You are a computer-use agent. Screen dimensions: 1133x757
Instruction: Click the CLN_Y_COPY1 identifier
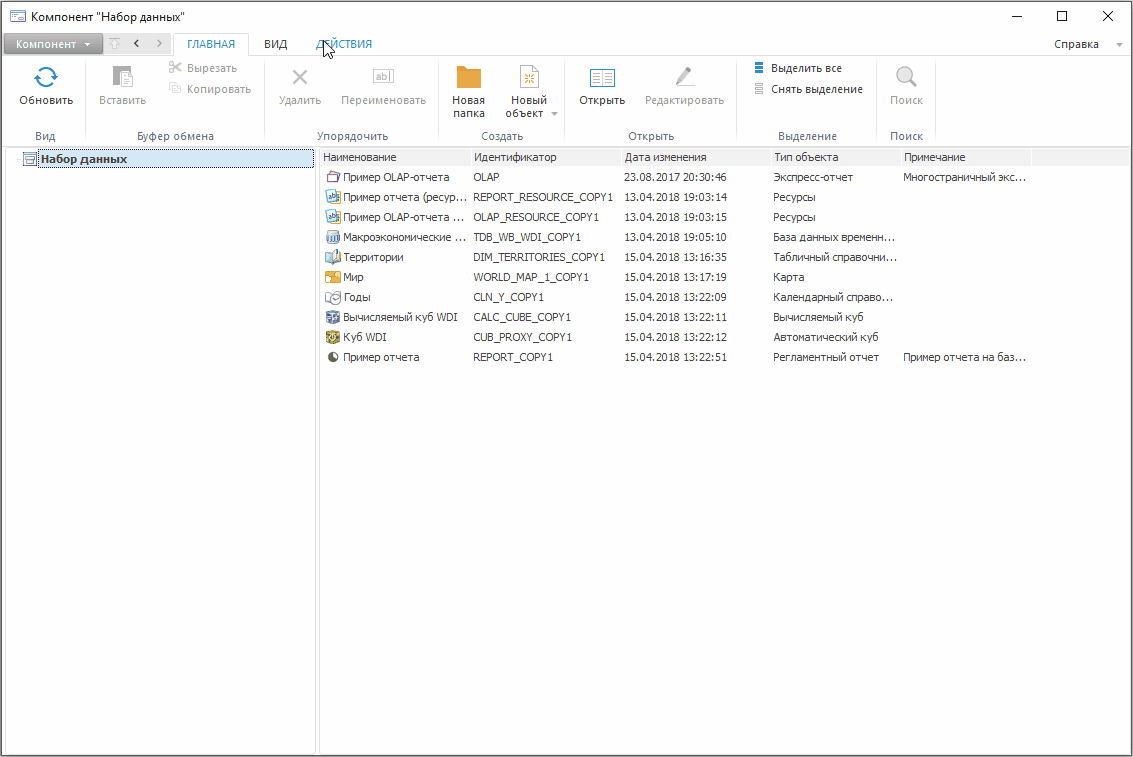point(509,297)
